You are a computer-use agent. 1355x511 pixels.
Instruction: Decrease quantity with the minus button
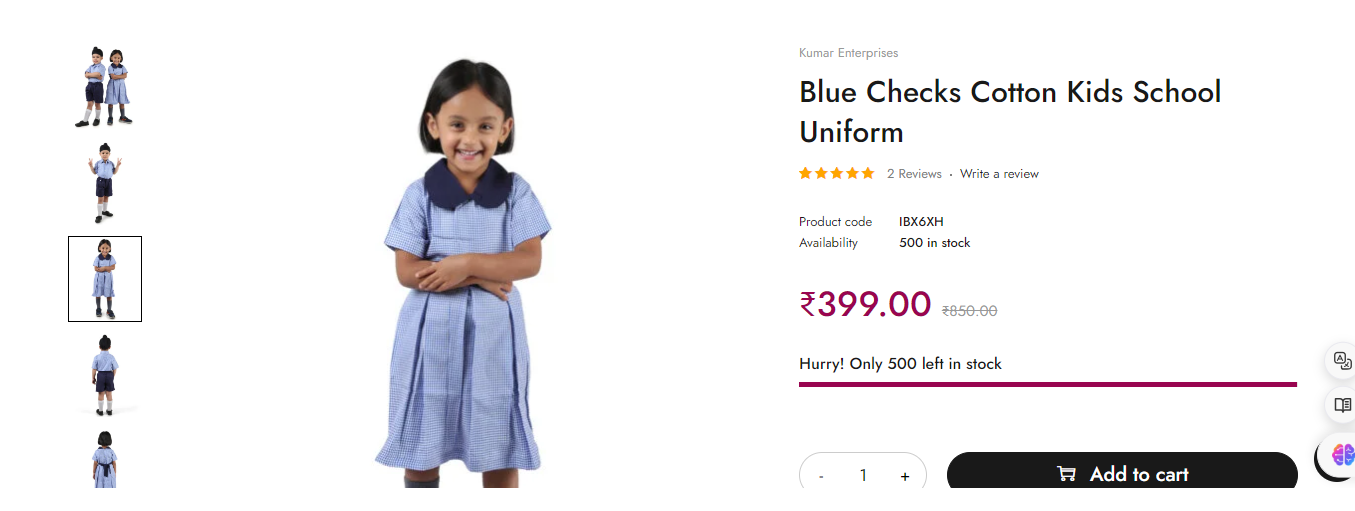(821, 476)
